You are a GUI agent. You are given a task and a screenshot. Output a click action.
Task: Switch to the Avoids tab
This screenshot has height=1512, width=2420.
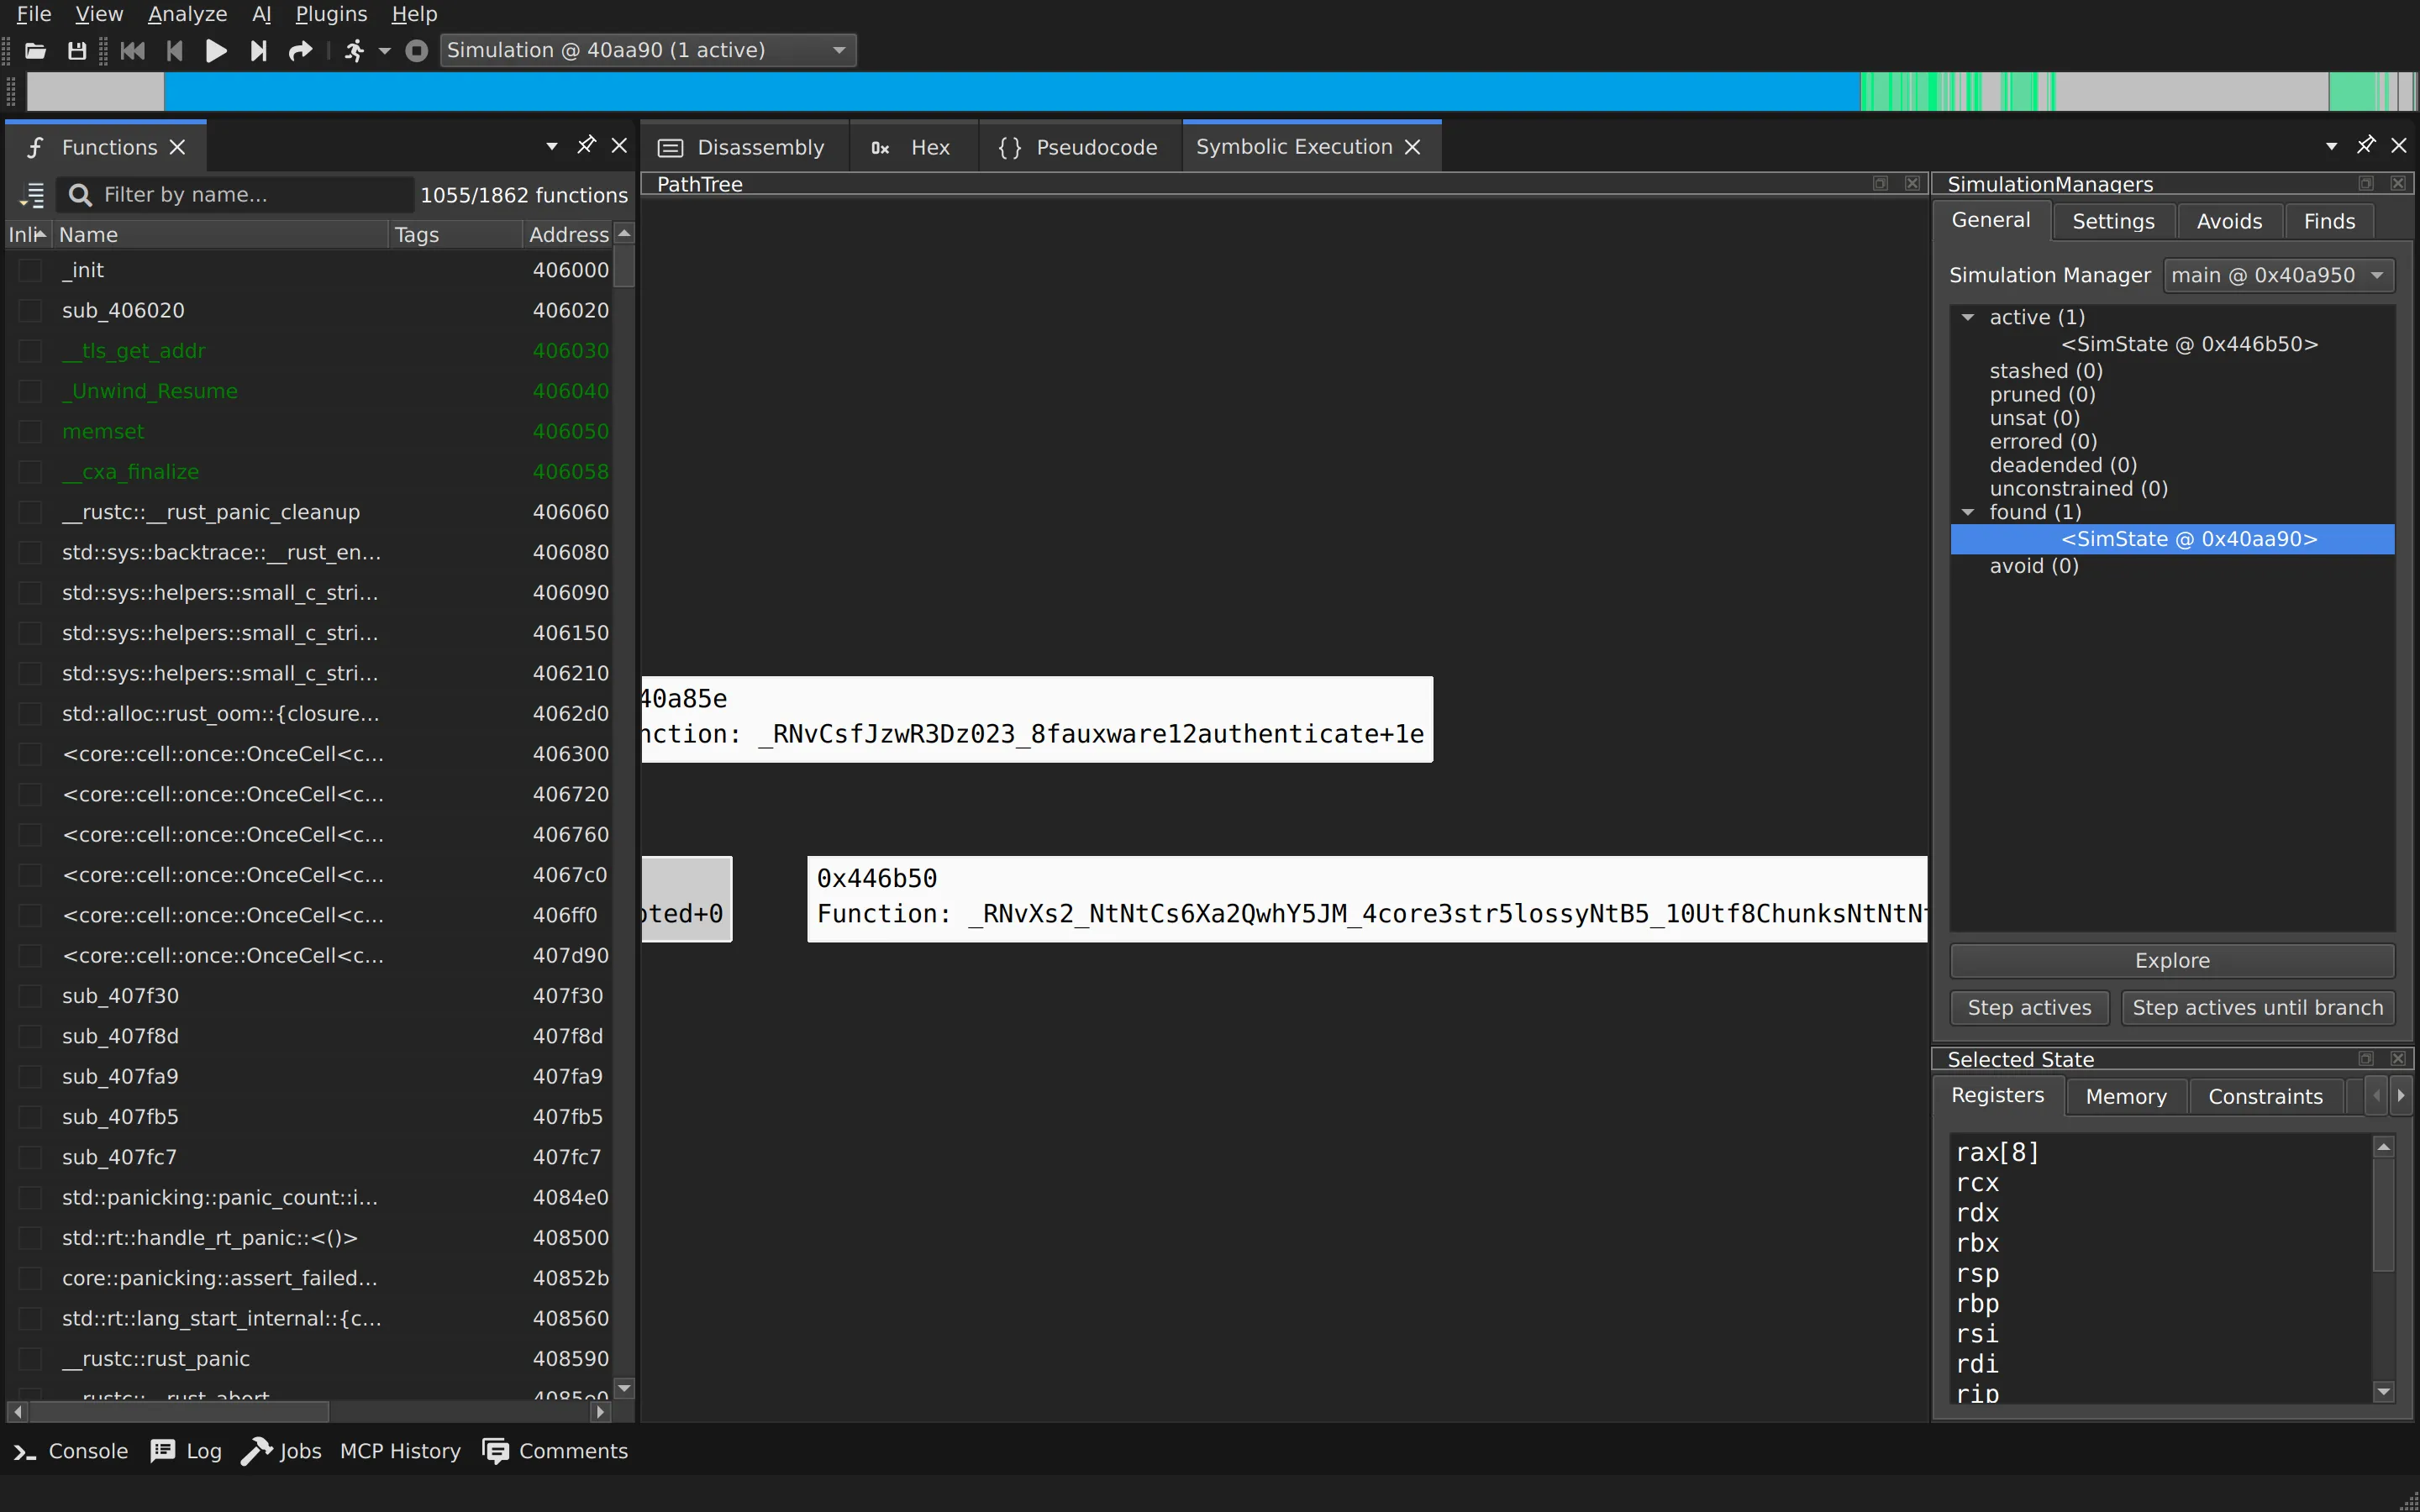tap(2229, 221)
